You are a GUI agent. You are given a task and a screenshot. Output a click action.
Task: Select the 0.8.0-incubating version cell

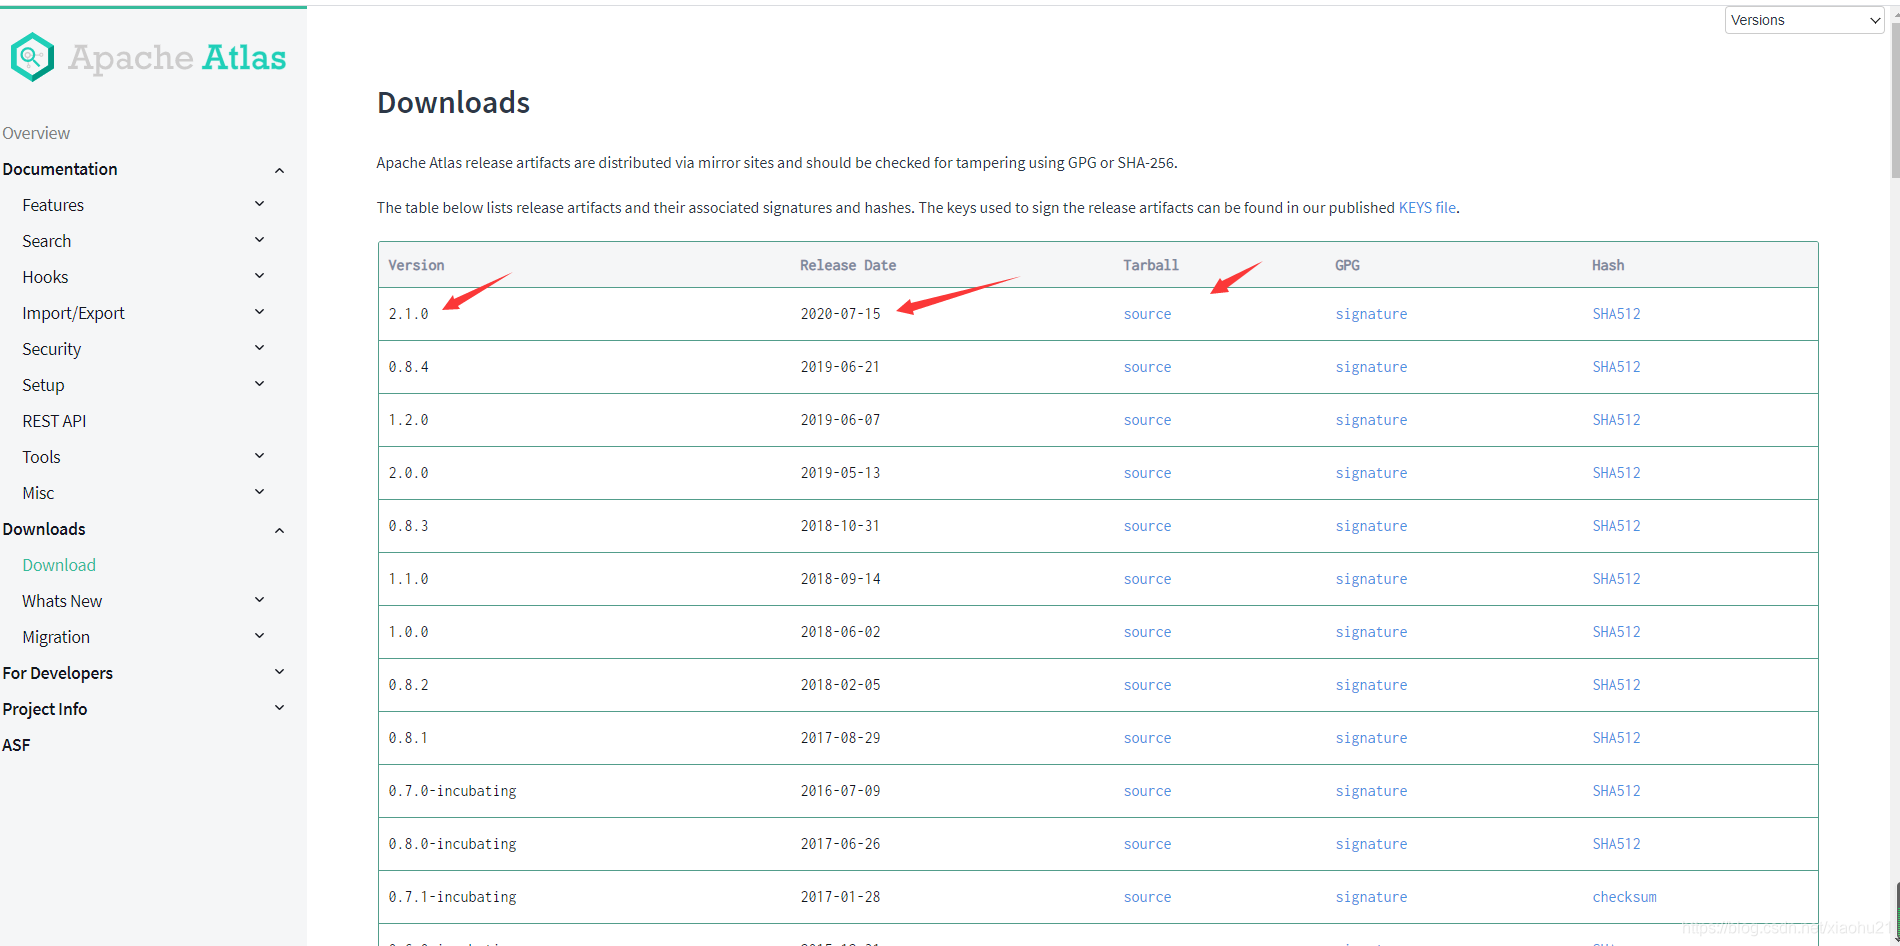coord(452,844)
